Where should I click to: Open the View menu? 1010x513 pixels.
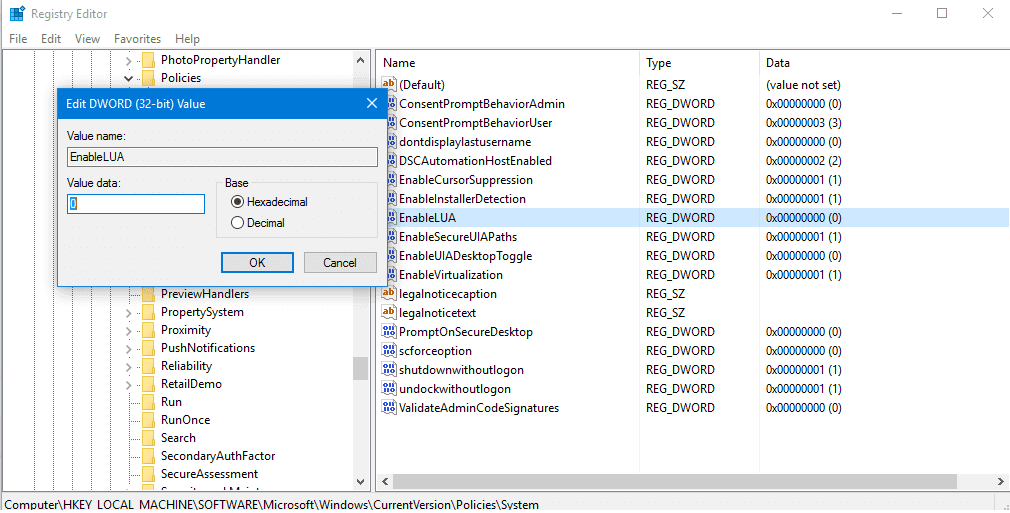tap(88, 39)
